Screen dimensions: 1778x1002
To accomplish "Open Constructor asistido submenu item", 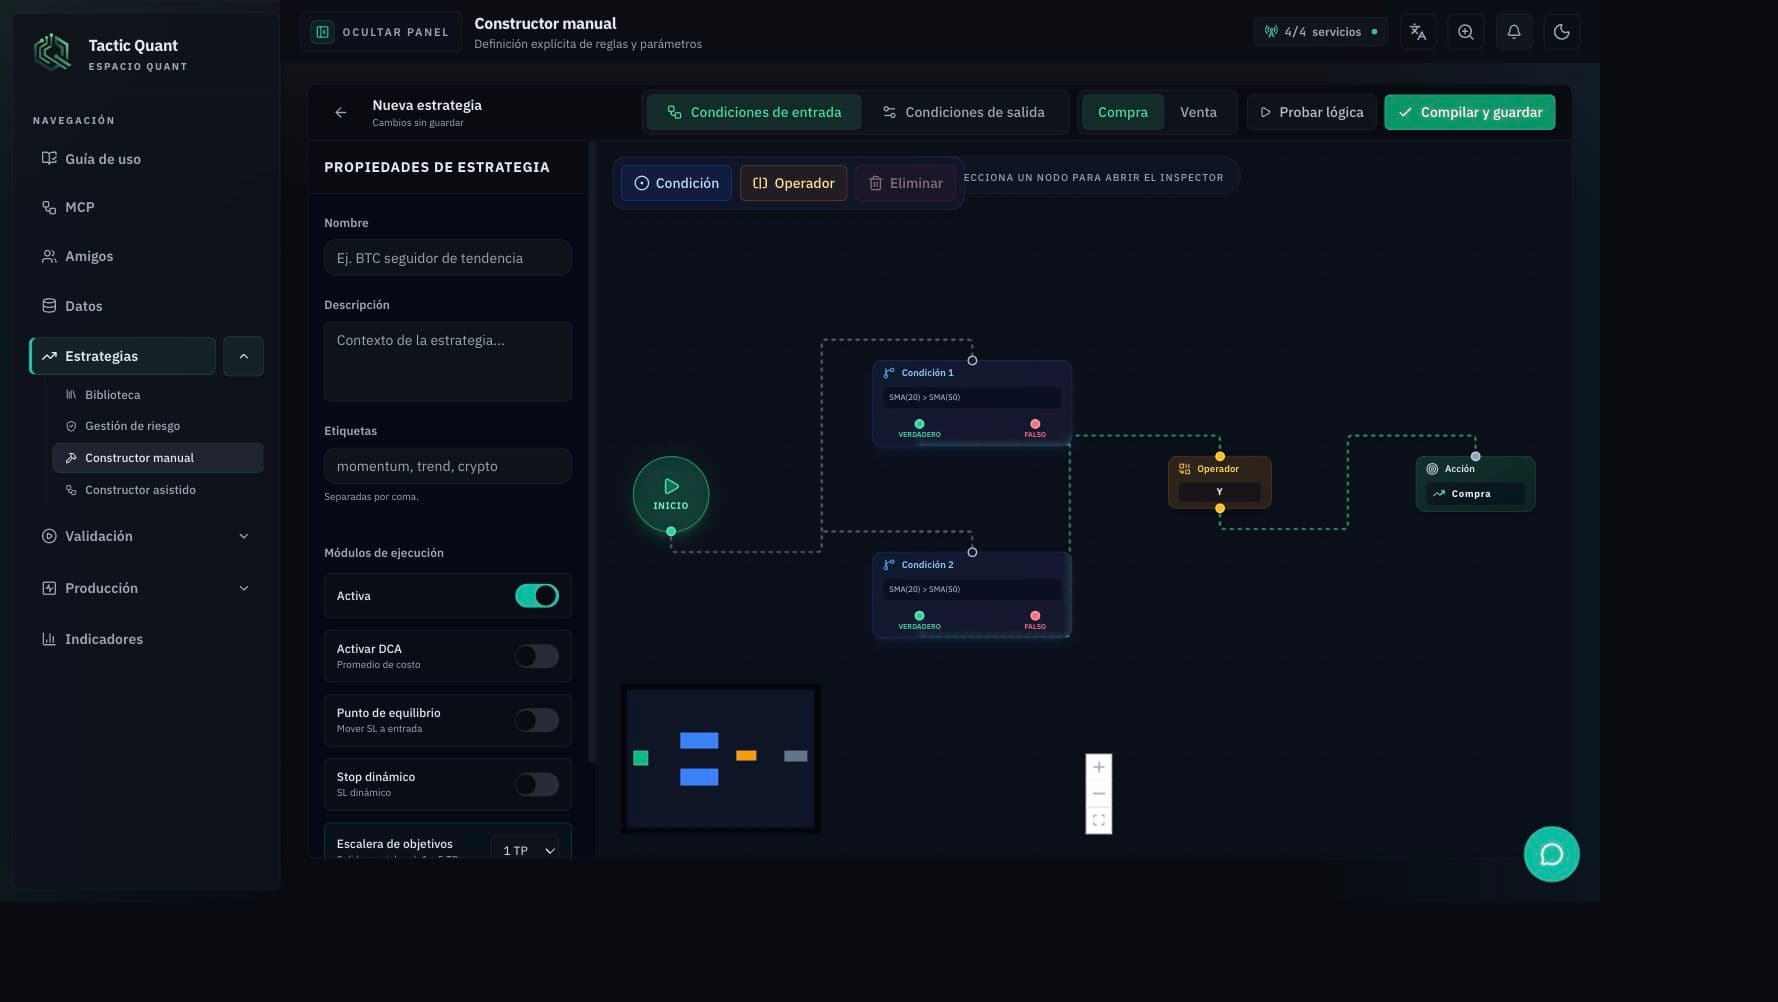I will pyautogui.click(x=158, y=490).
